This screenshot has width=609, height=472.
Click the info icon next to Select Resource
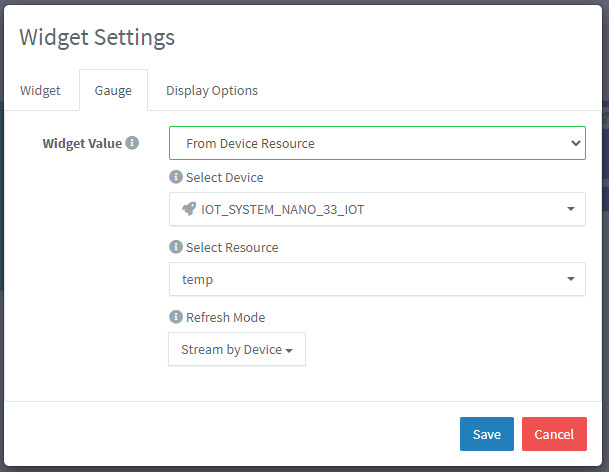click(x=176, y=247)
